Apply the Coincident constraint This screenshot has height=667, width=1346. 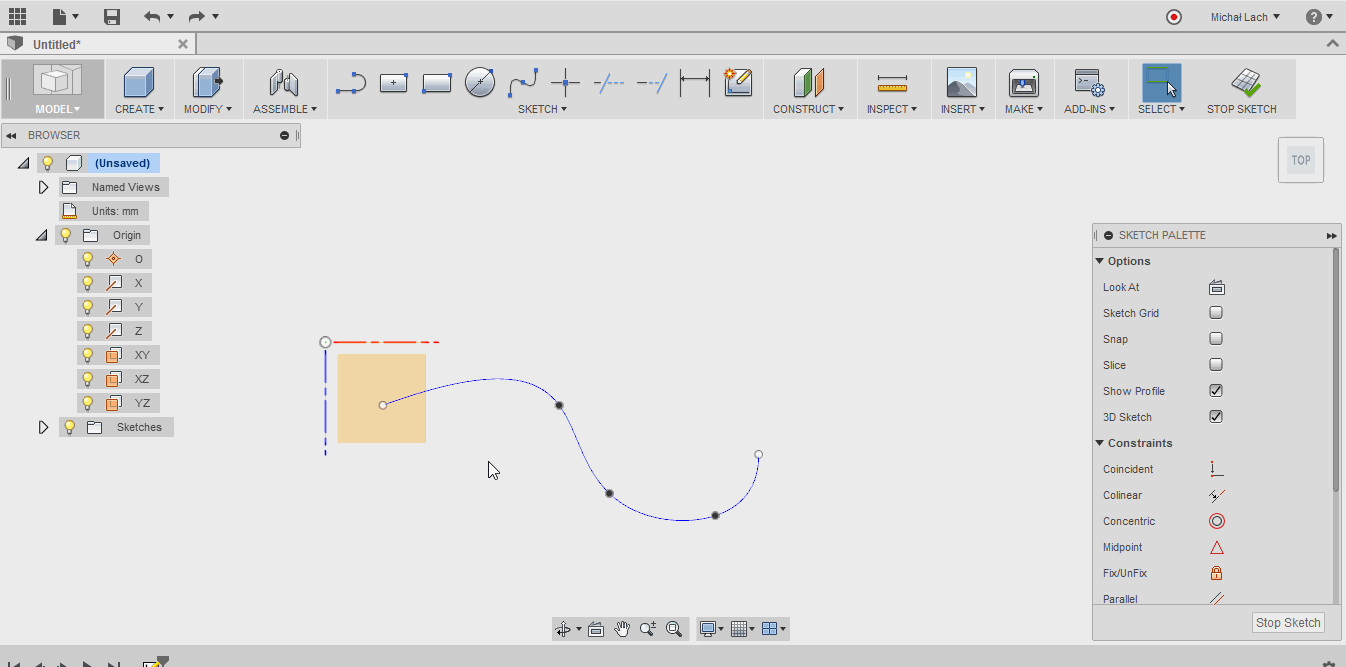(1216, 468)
